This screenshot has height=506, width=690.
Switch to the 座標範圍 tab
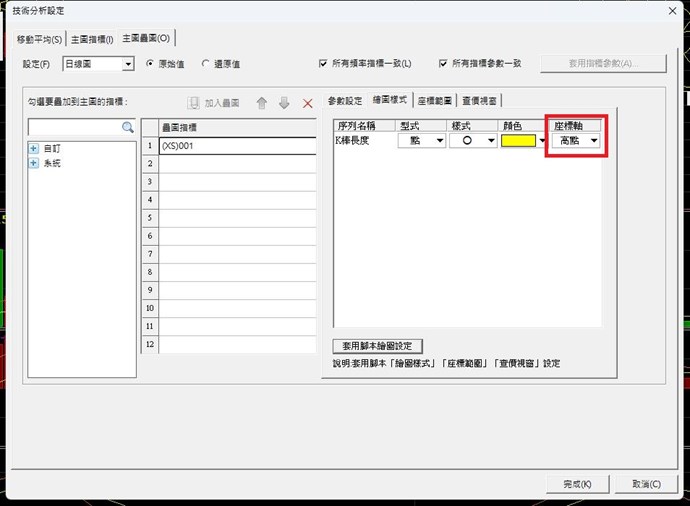click(433, 101)
